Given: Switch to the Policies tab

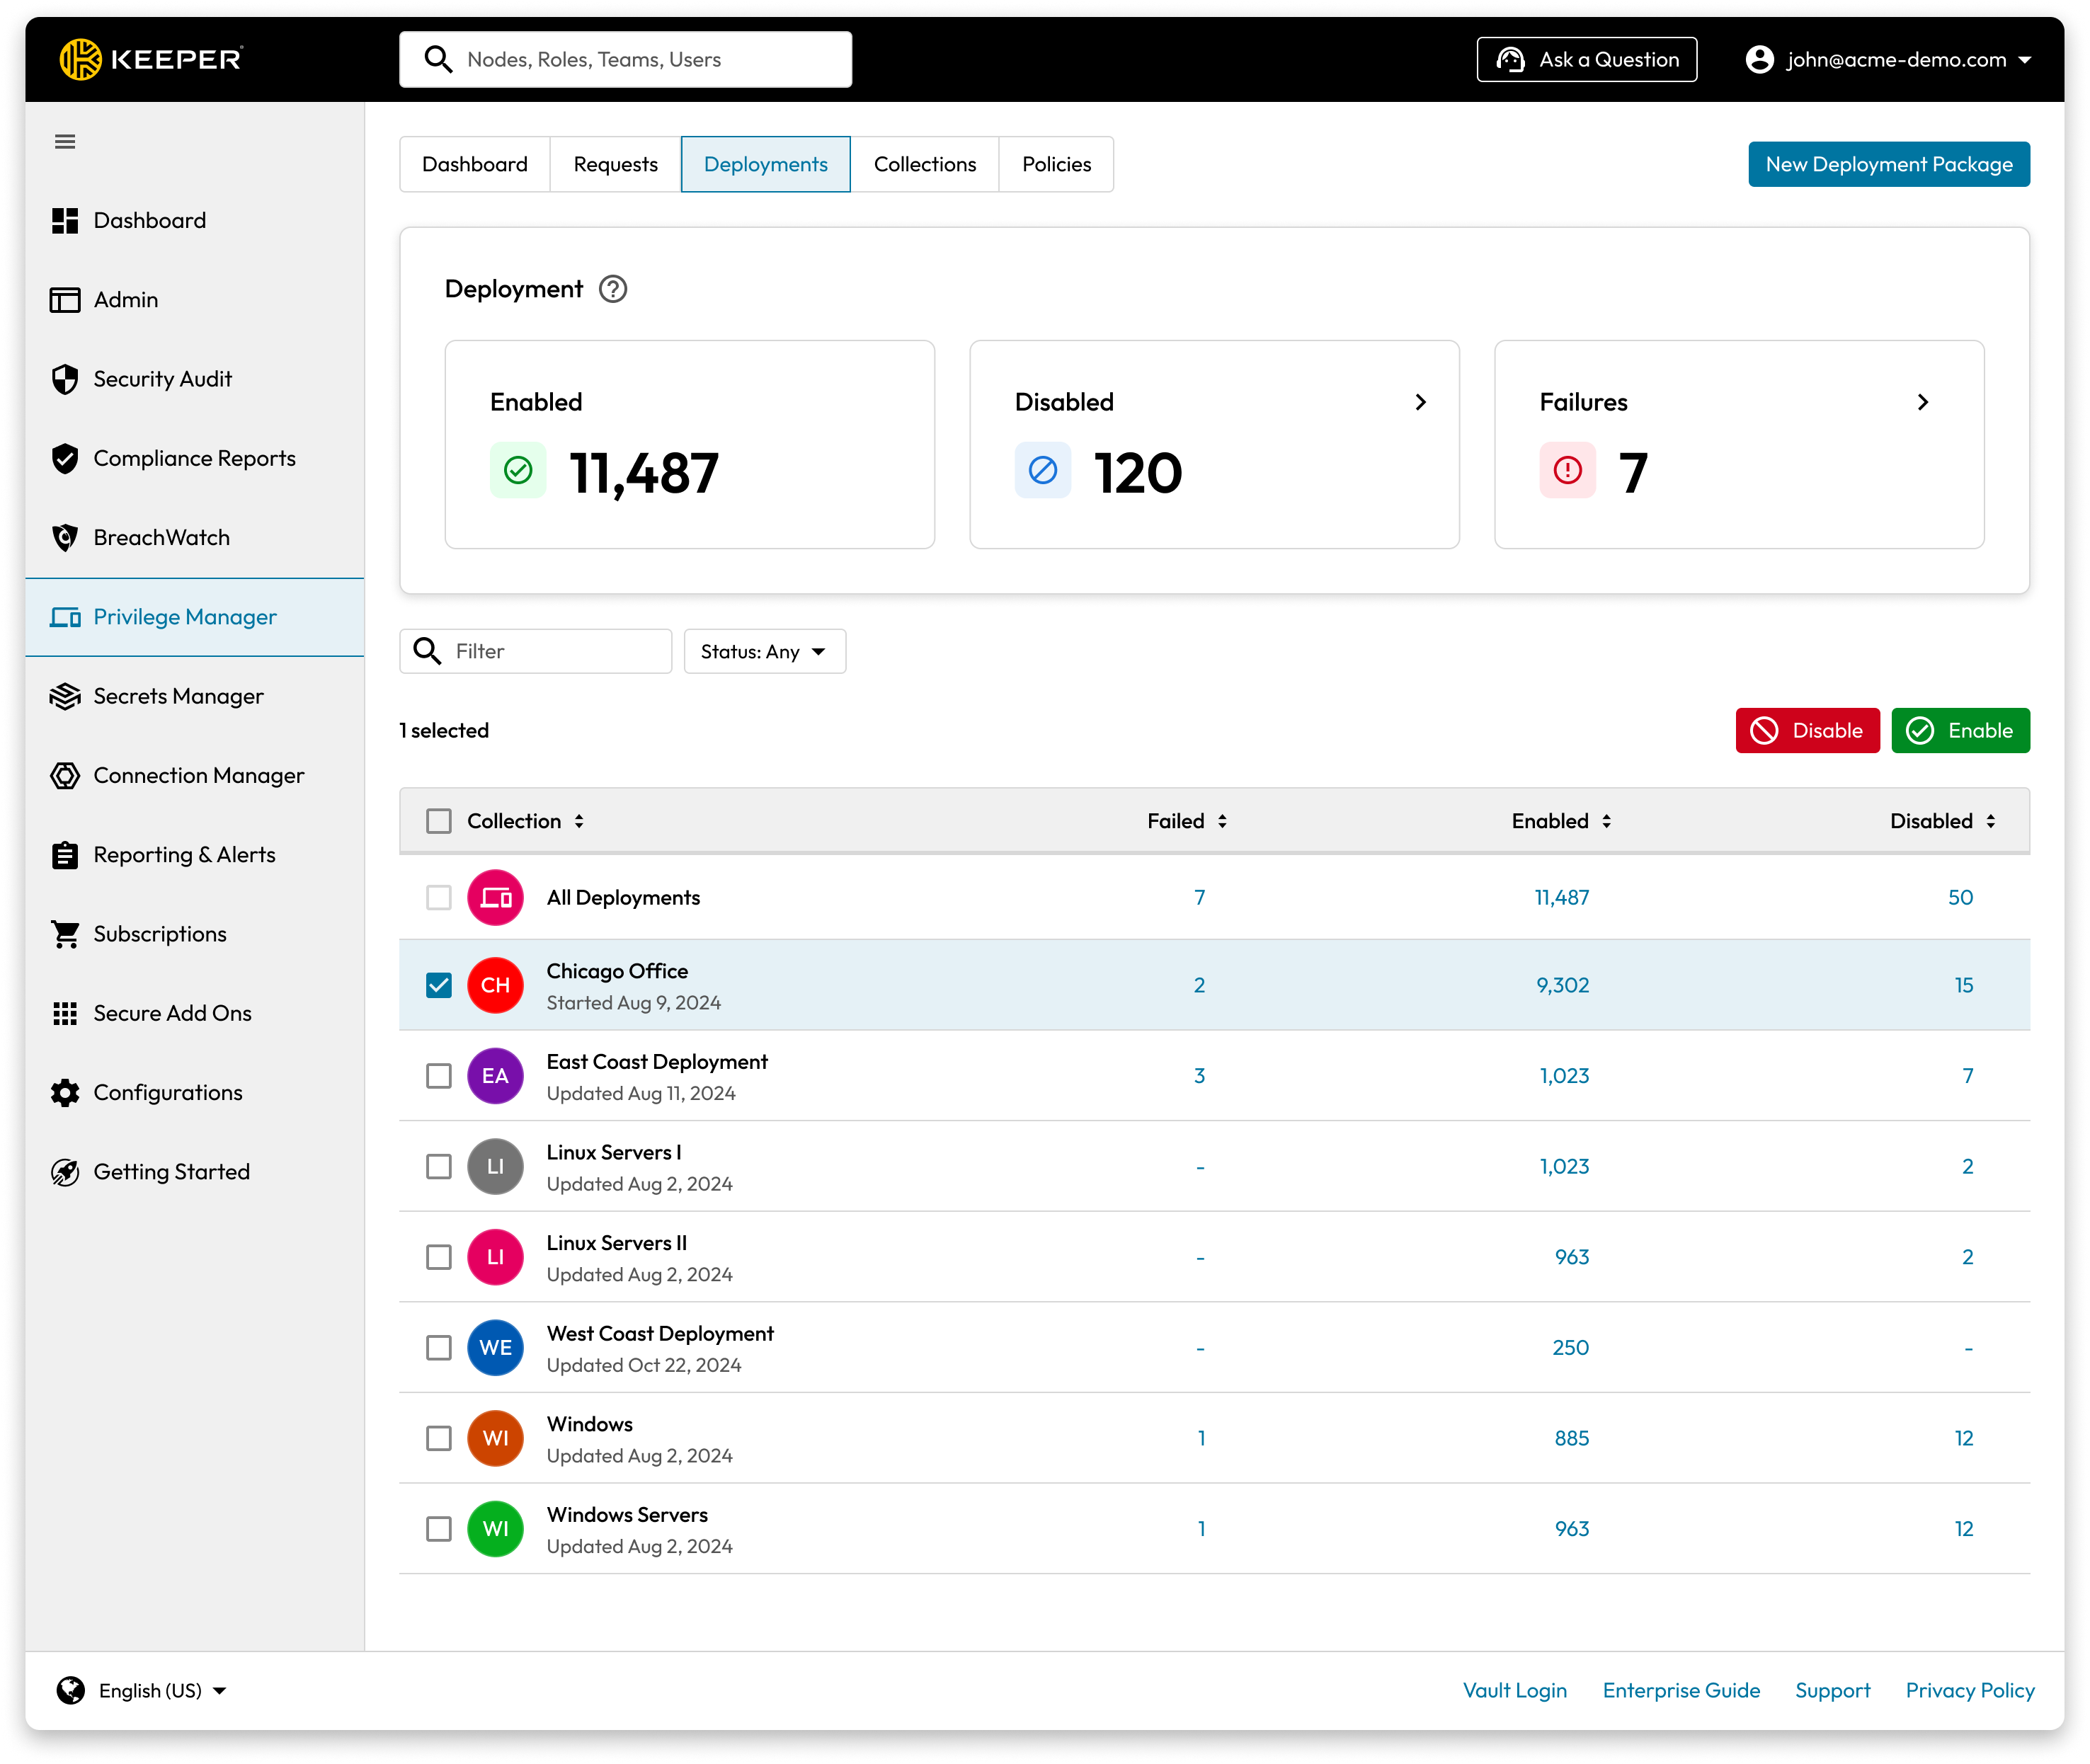Looking at the screenshot, I should click(x=1056, y=164).
